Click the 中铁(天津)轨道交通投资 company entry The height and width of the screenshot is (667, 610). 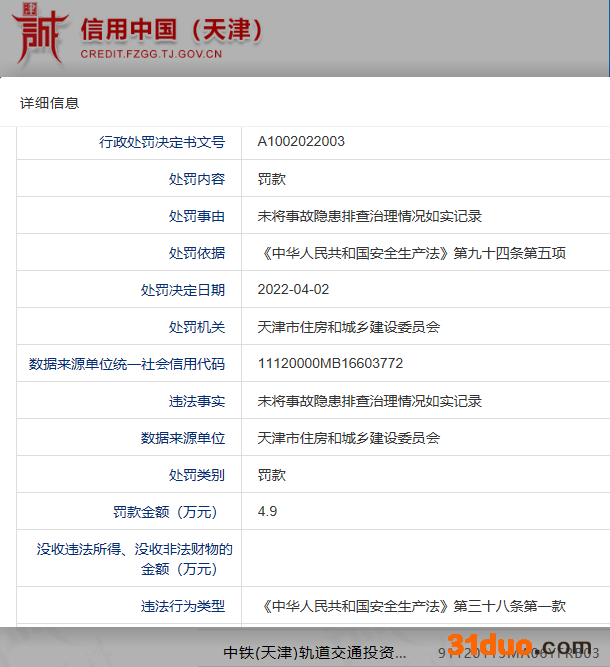tap(314, 653)
